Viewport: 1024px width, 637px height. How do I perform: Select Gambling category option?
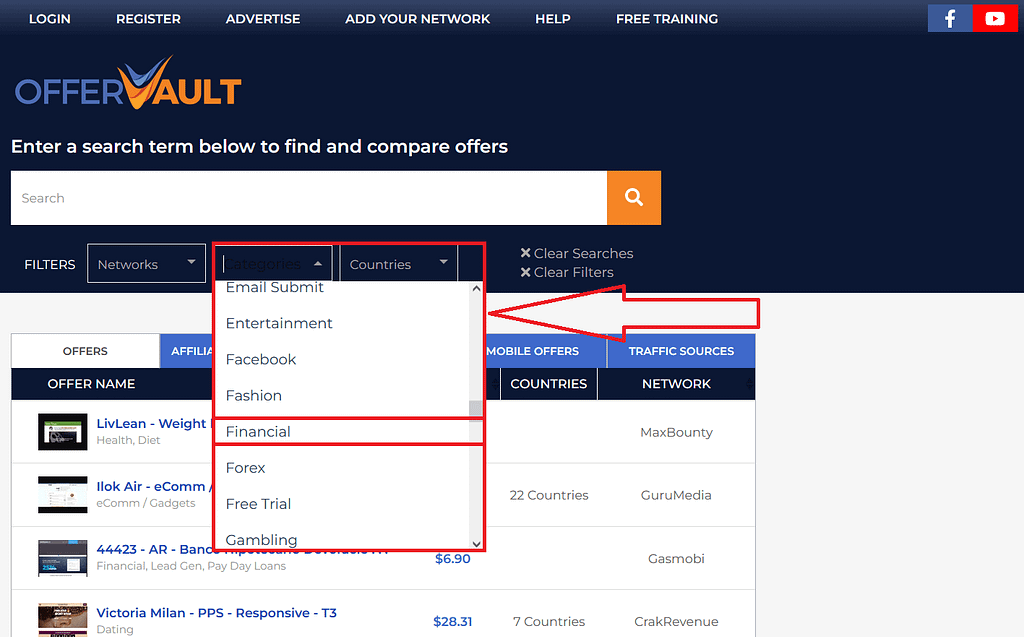(x=261, y=540)
